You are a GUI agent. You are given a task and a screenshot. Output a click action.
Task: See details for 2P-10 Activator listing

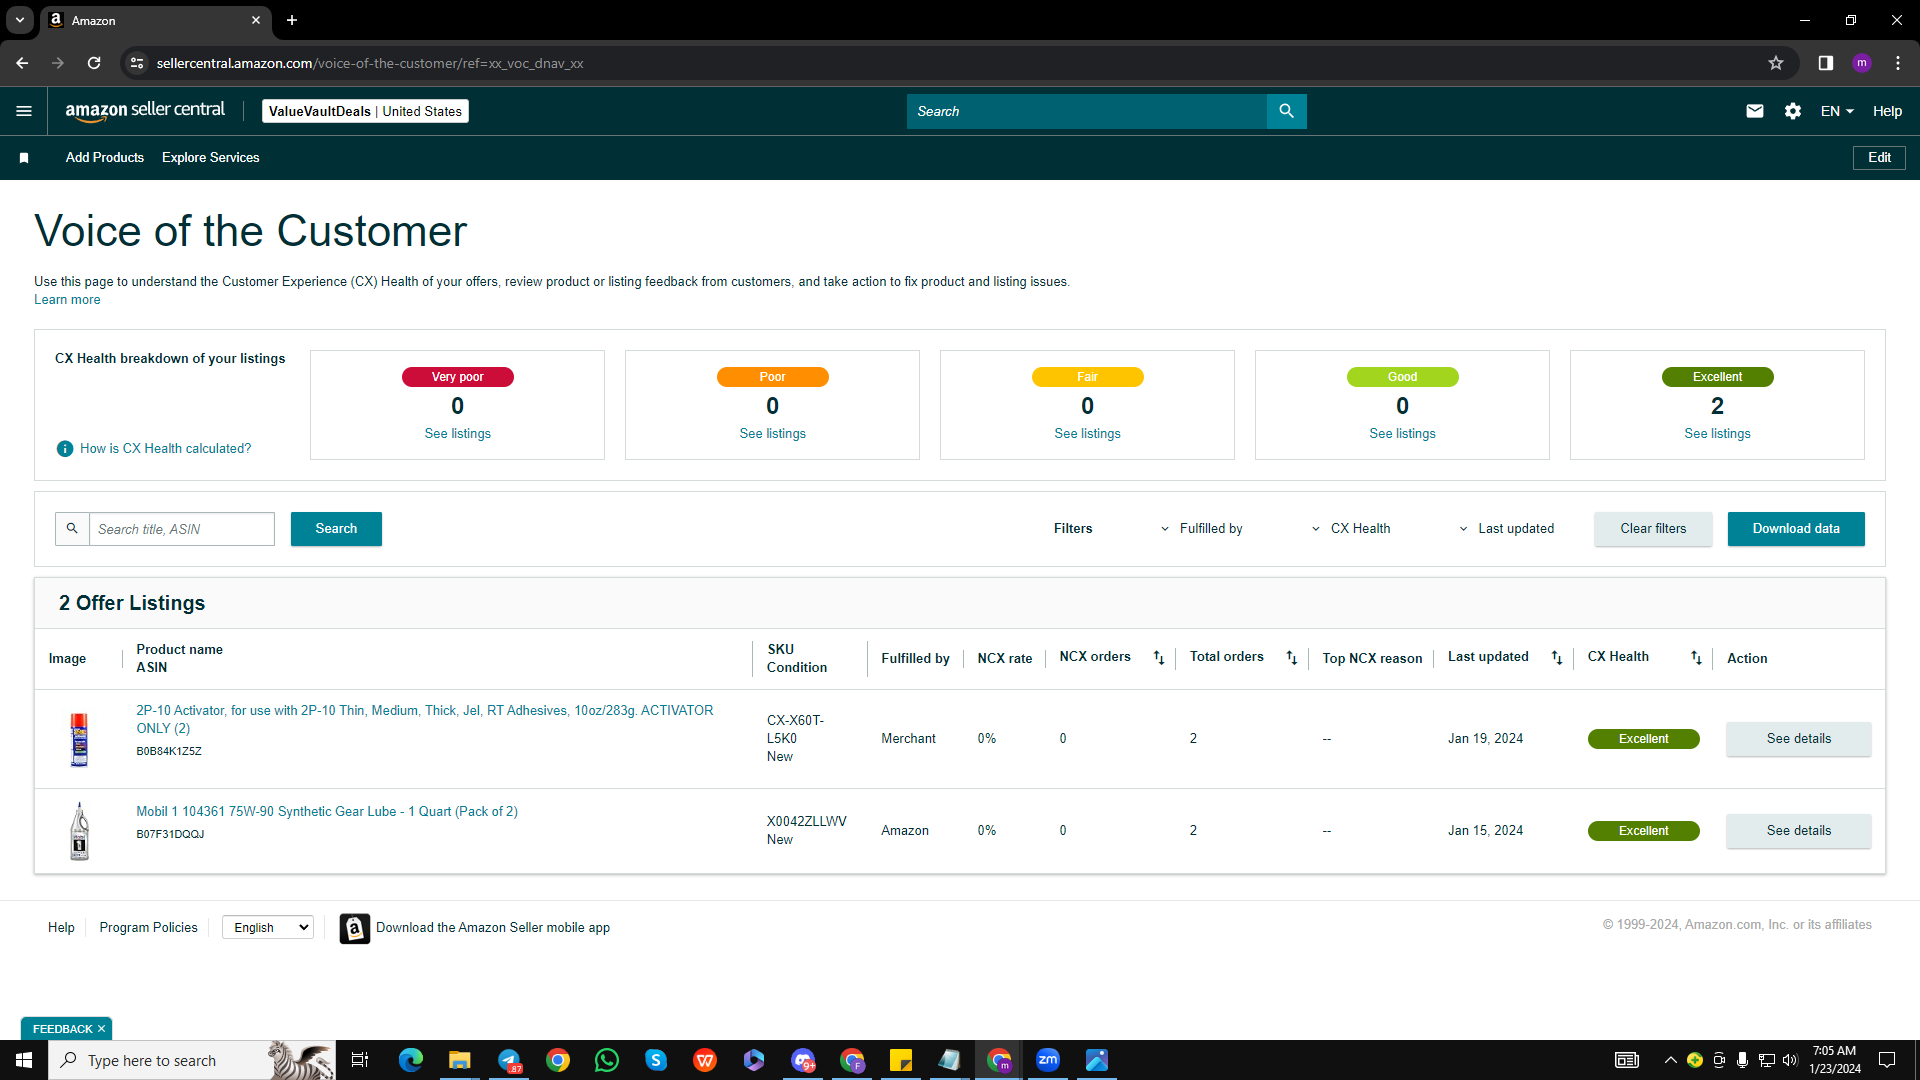(x=1798, y=739)
